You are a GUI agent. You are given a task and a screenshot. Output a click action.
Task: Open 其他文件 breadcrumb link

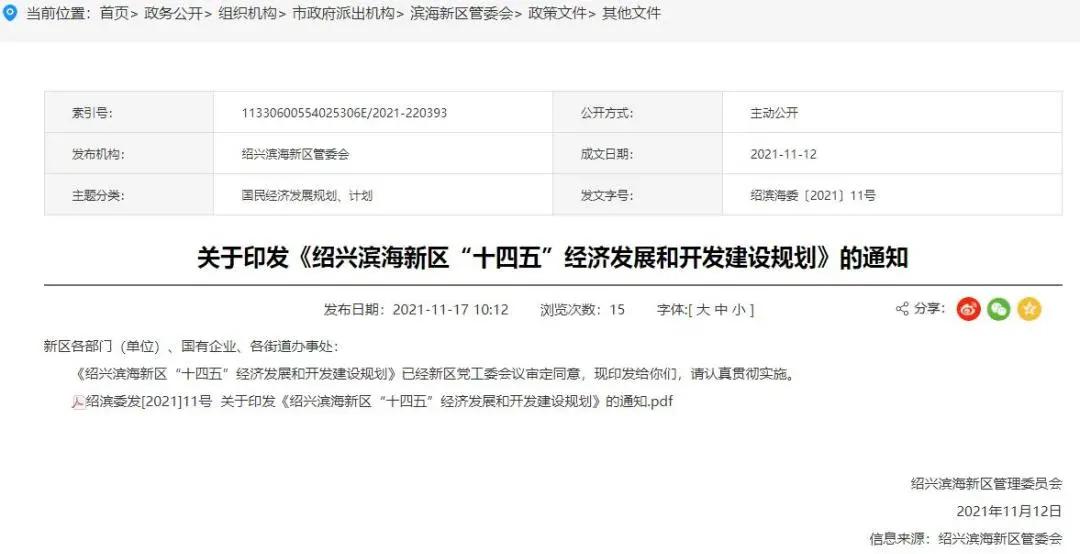(x=632, y=14)
